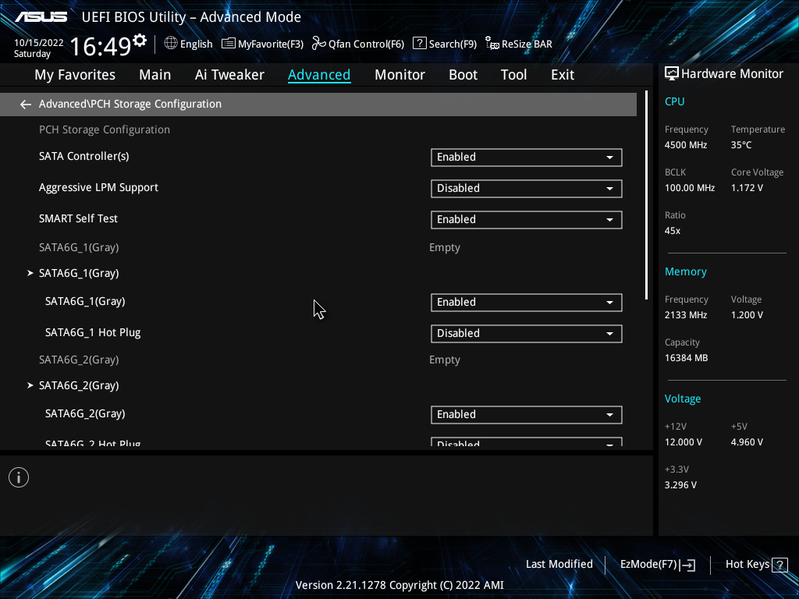The height and width of the screenshot is (599, 799).
Task: Click the version copyright text
Action: coord(400,585)
